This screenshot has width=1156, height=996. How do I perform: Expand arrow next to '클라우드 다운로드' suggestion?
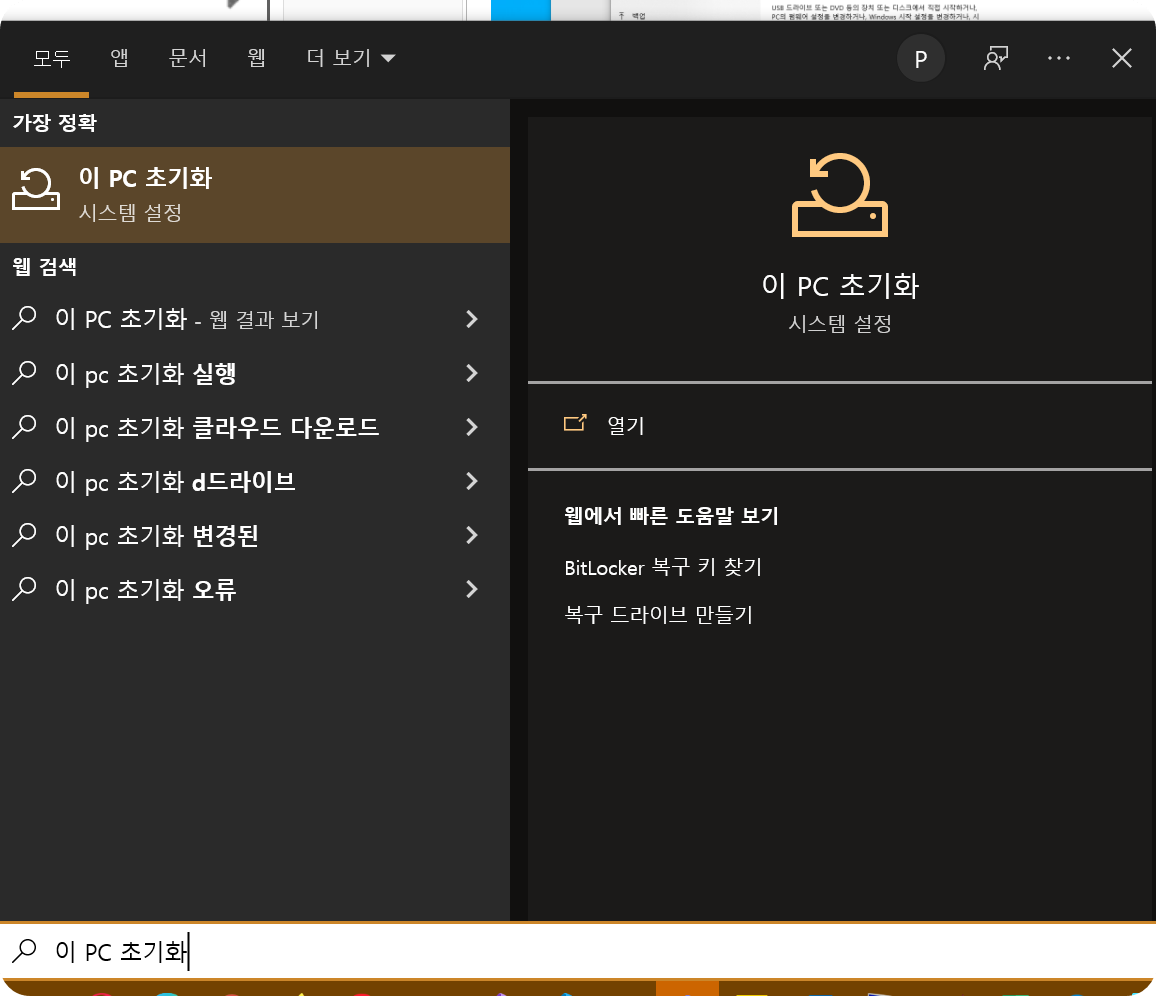472,427
